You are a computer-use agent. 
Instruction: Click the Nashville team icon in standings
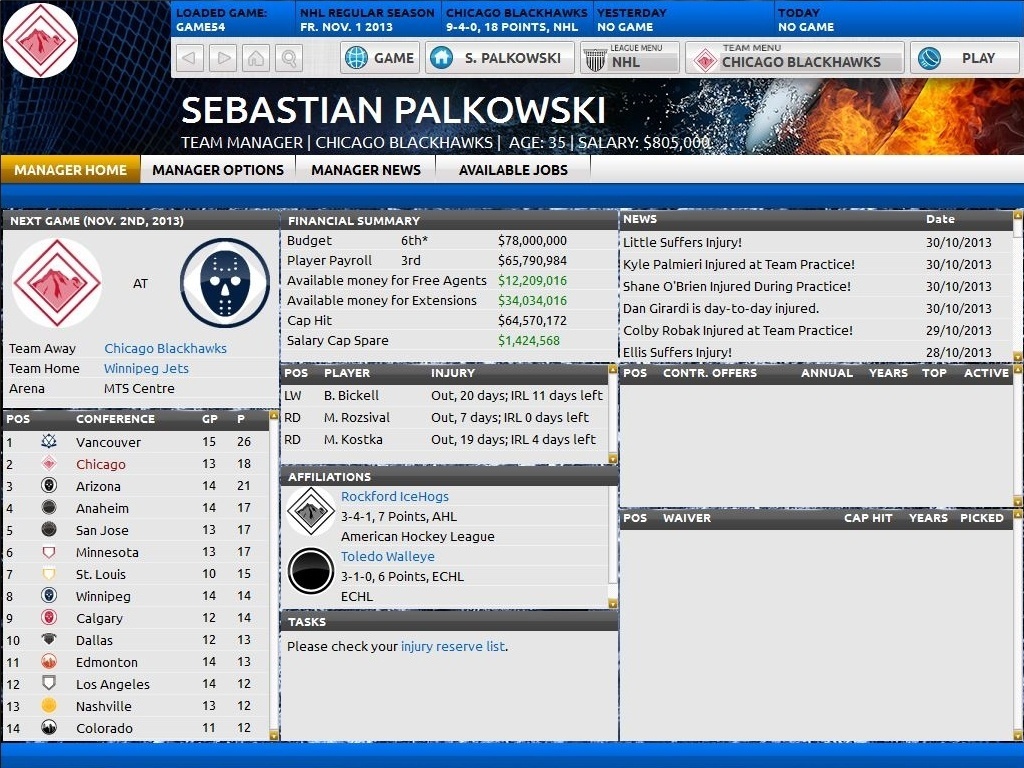(x=49, y=706)
